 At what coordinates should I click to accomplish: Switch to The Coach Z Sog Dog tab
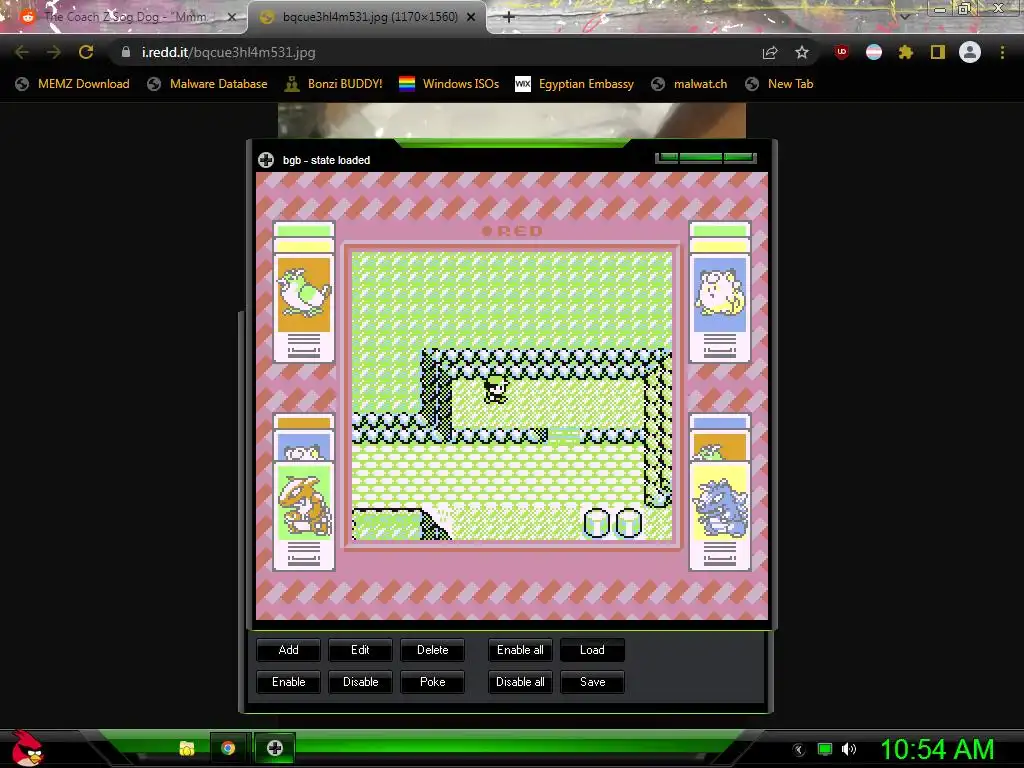click(x=124, y=17)
